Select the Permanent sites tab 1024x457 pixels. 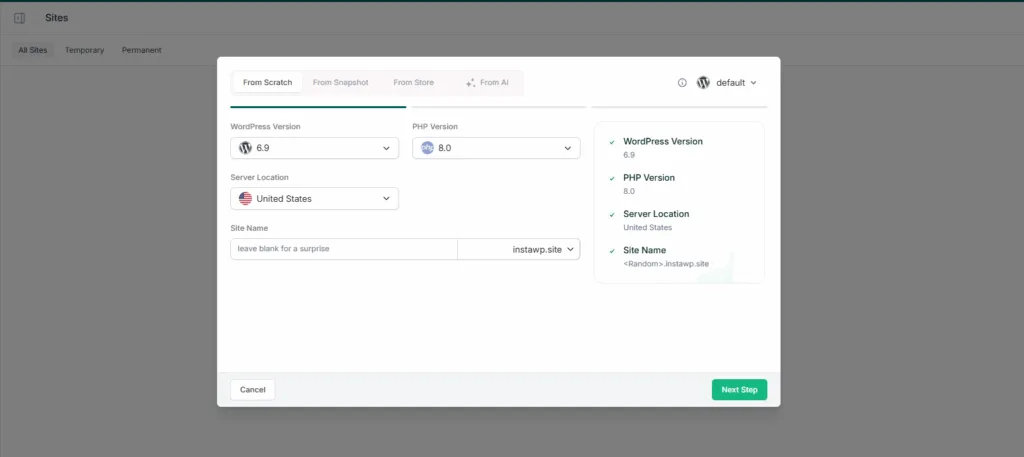[x=142, y=50]
